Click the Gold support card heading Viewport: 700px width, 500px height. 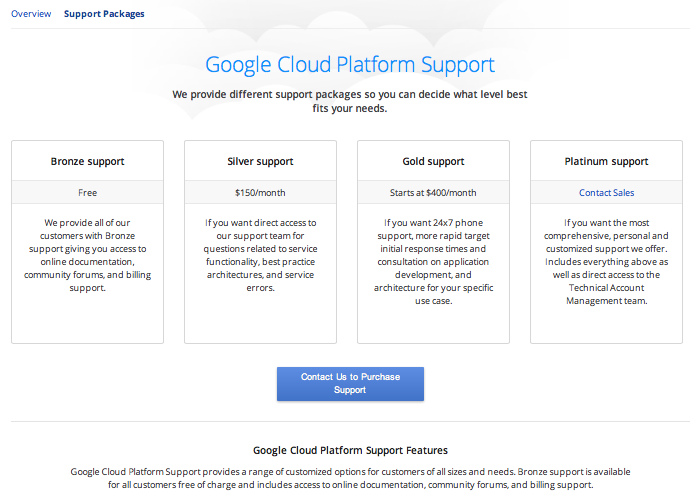tap(433, 161)
